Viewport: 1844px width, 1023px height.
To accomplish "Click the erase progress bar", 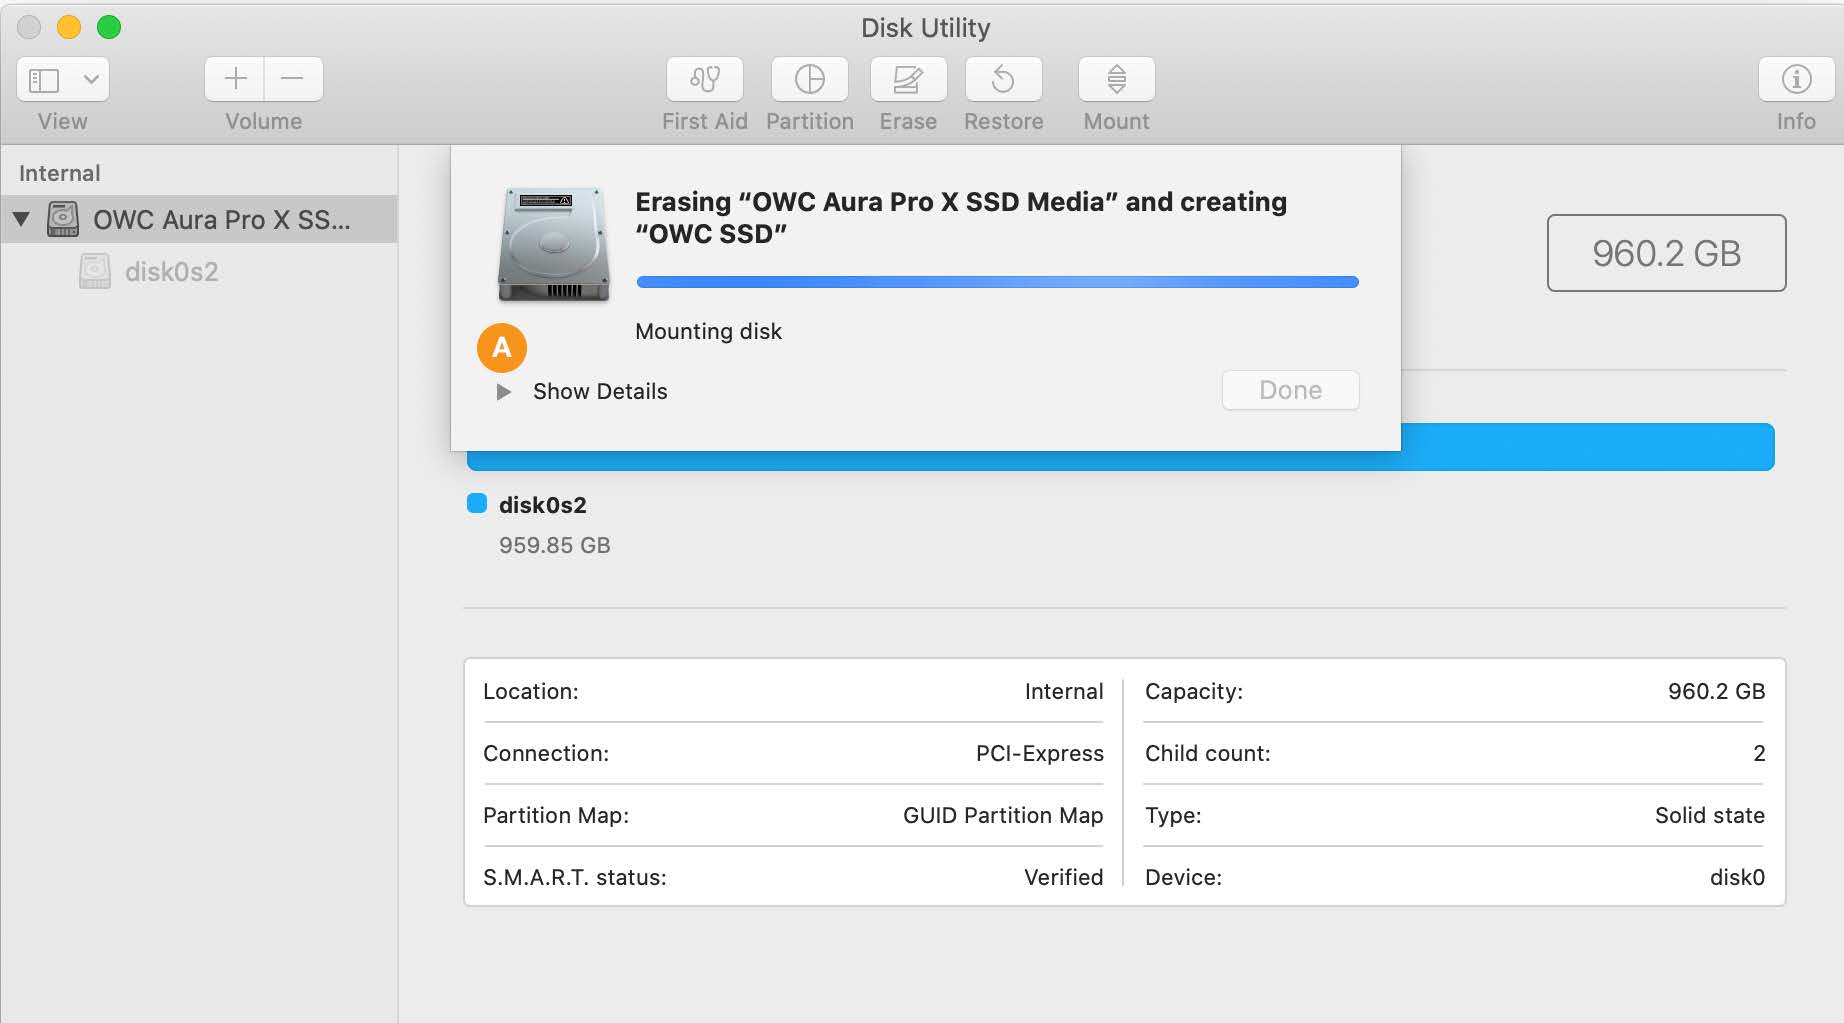I will [997, 281].
